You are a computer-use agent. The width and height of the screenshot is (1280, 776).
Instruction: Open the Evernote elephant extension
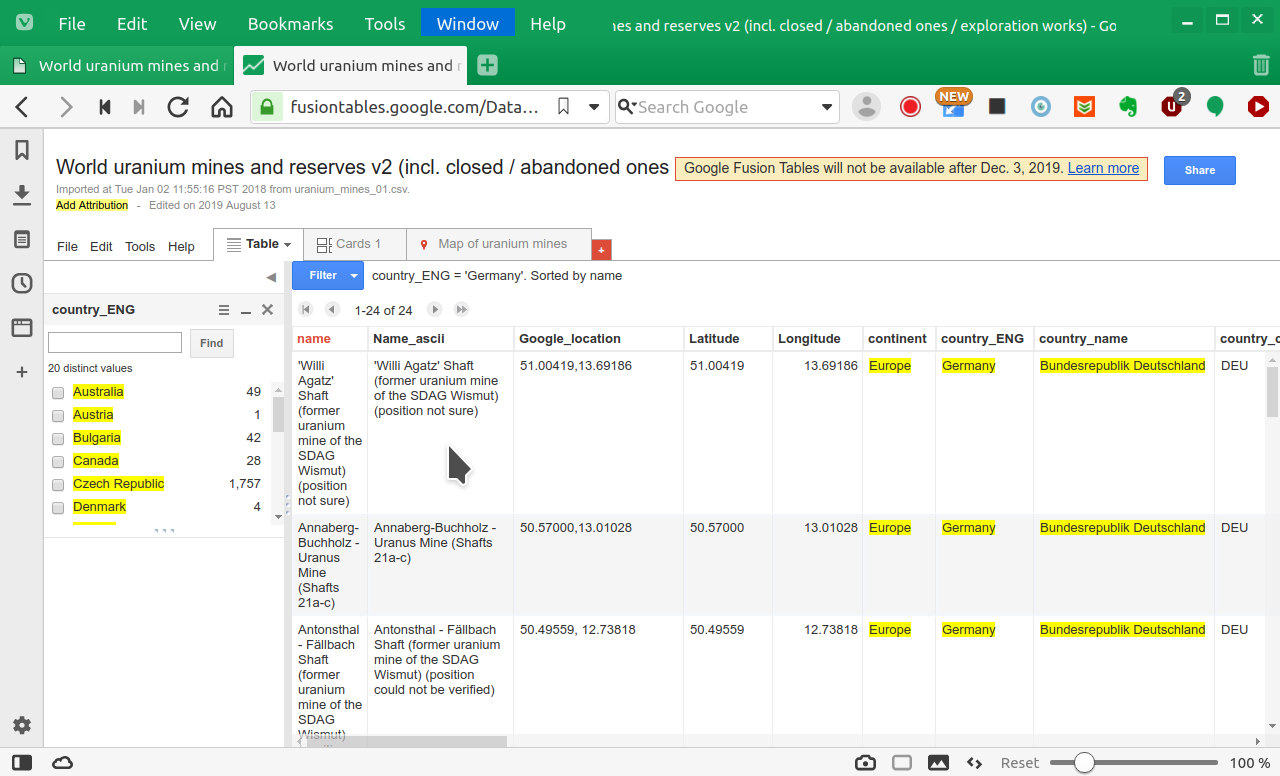tap(1127, 107)
